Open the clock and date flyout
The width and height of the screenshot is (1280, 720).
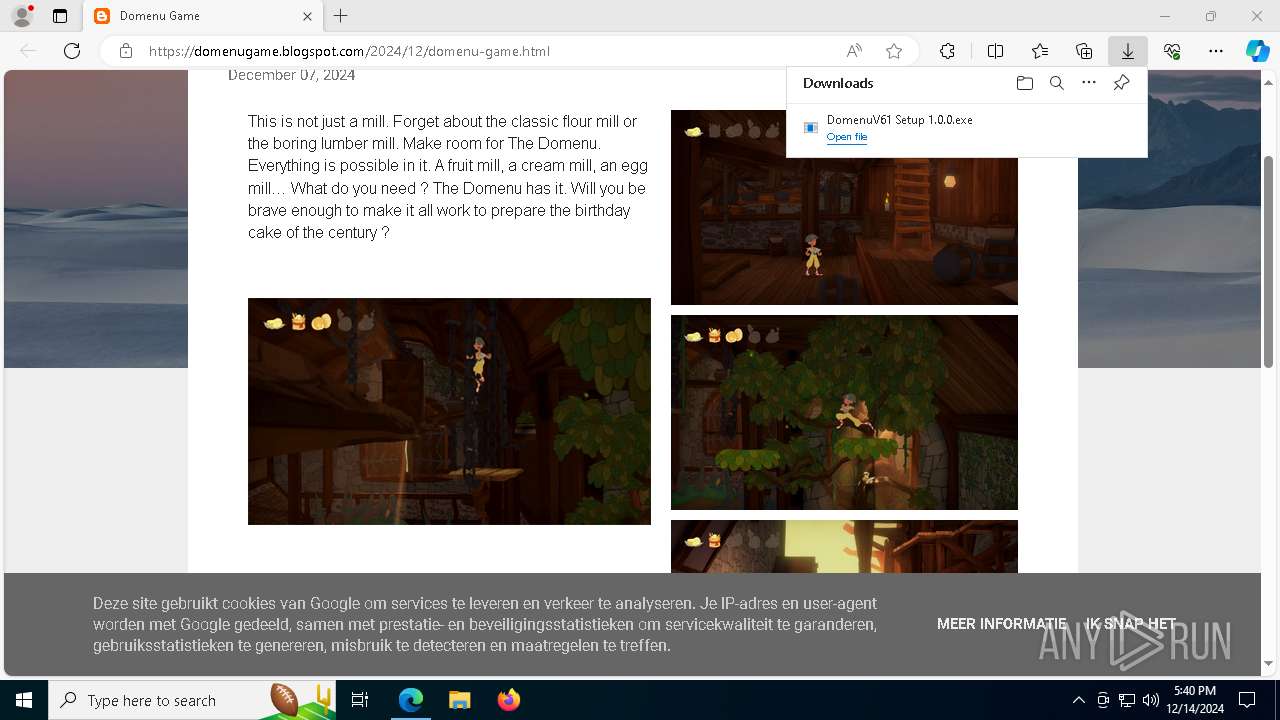(x=1195, y=700)
